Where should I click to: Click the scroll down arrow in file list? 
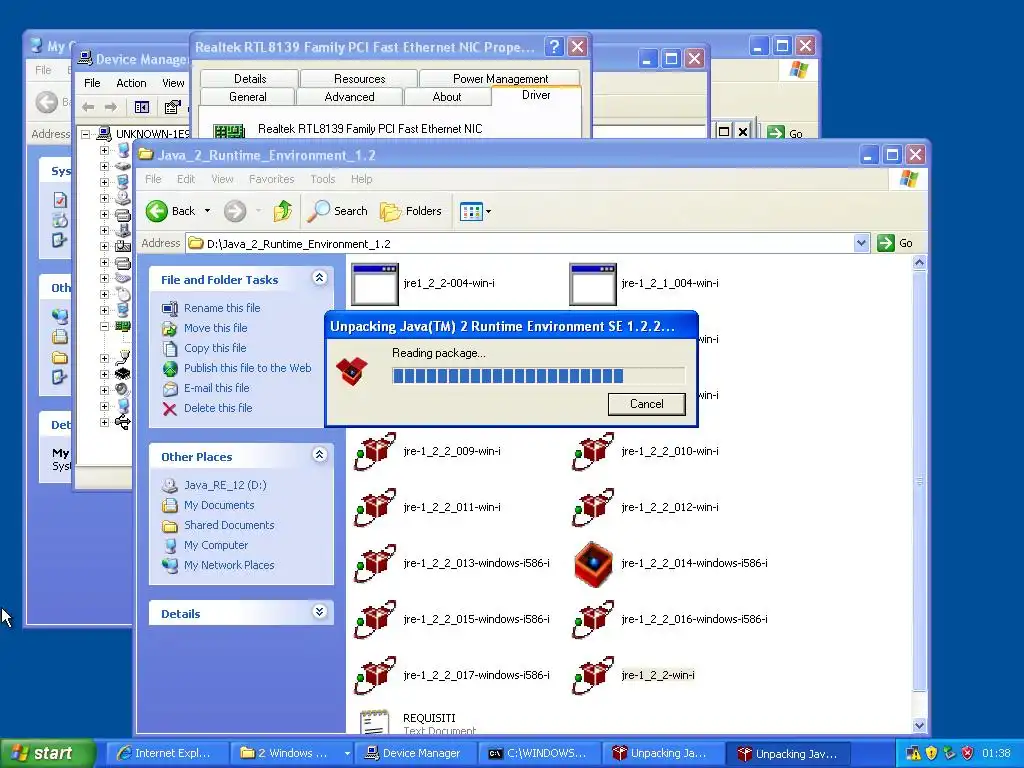[919, 725]
